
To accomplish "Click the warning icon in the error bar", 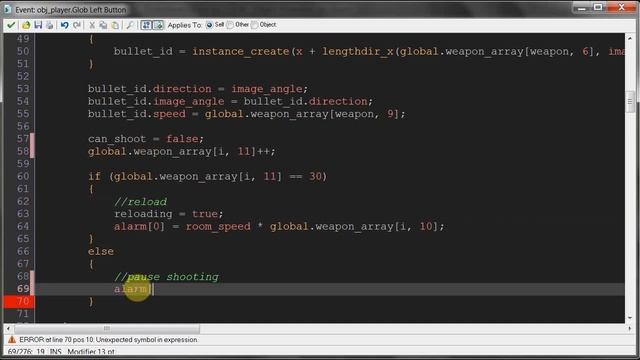I will coord(12,340).
